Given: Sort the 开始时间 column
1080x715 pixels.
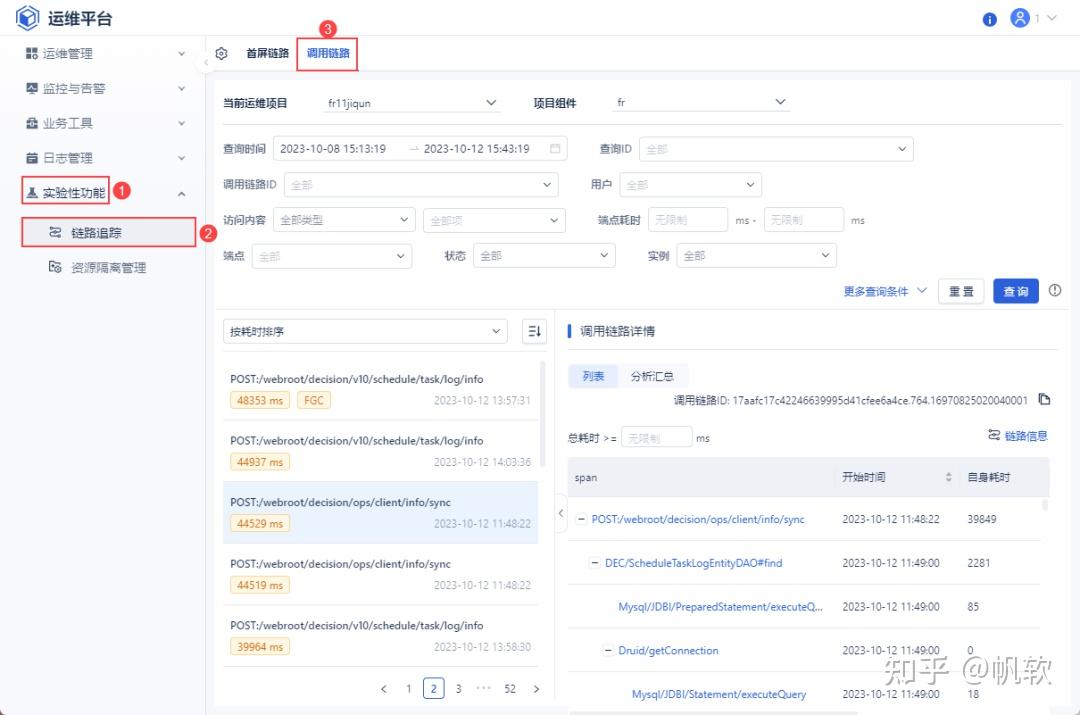Looking at the screenshot, I should tap(948, 477).
